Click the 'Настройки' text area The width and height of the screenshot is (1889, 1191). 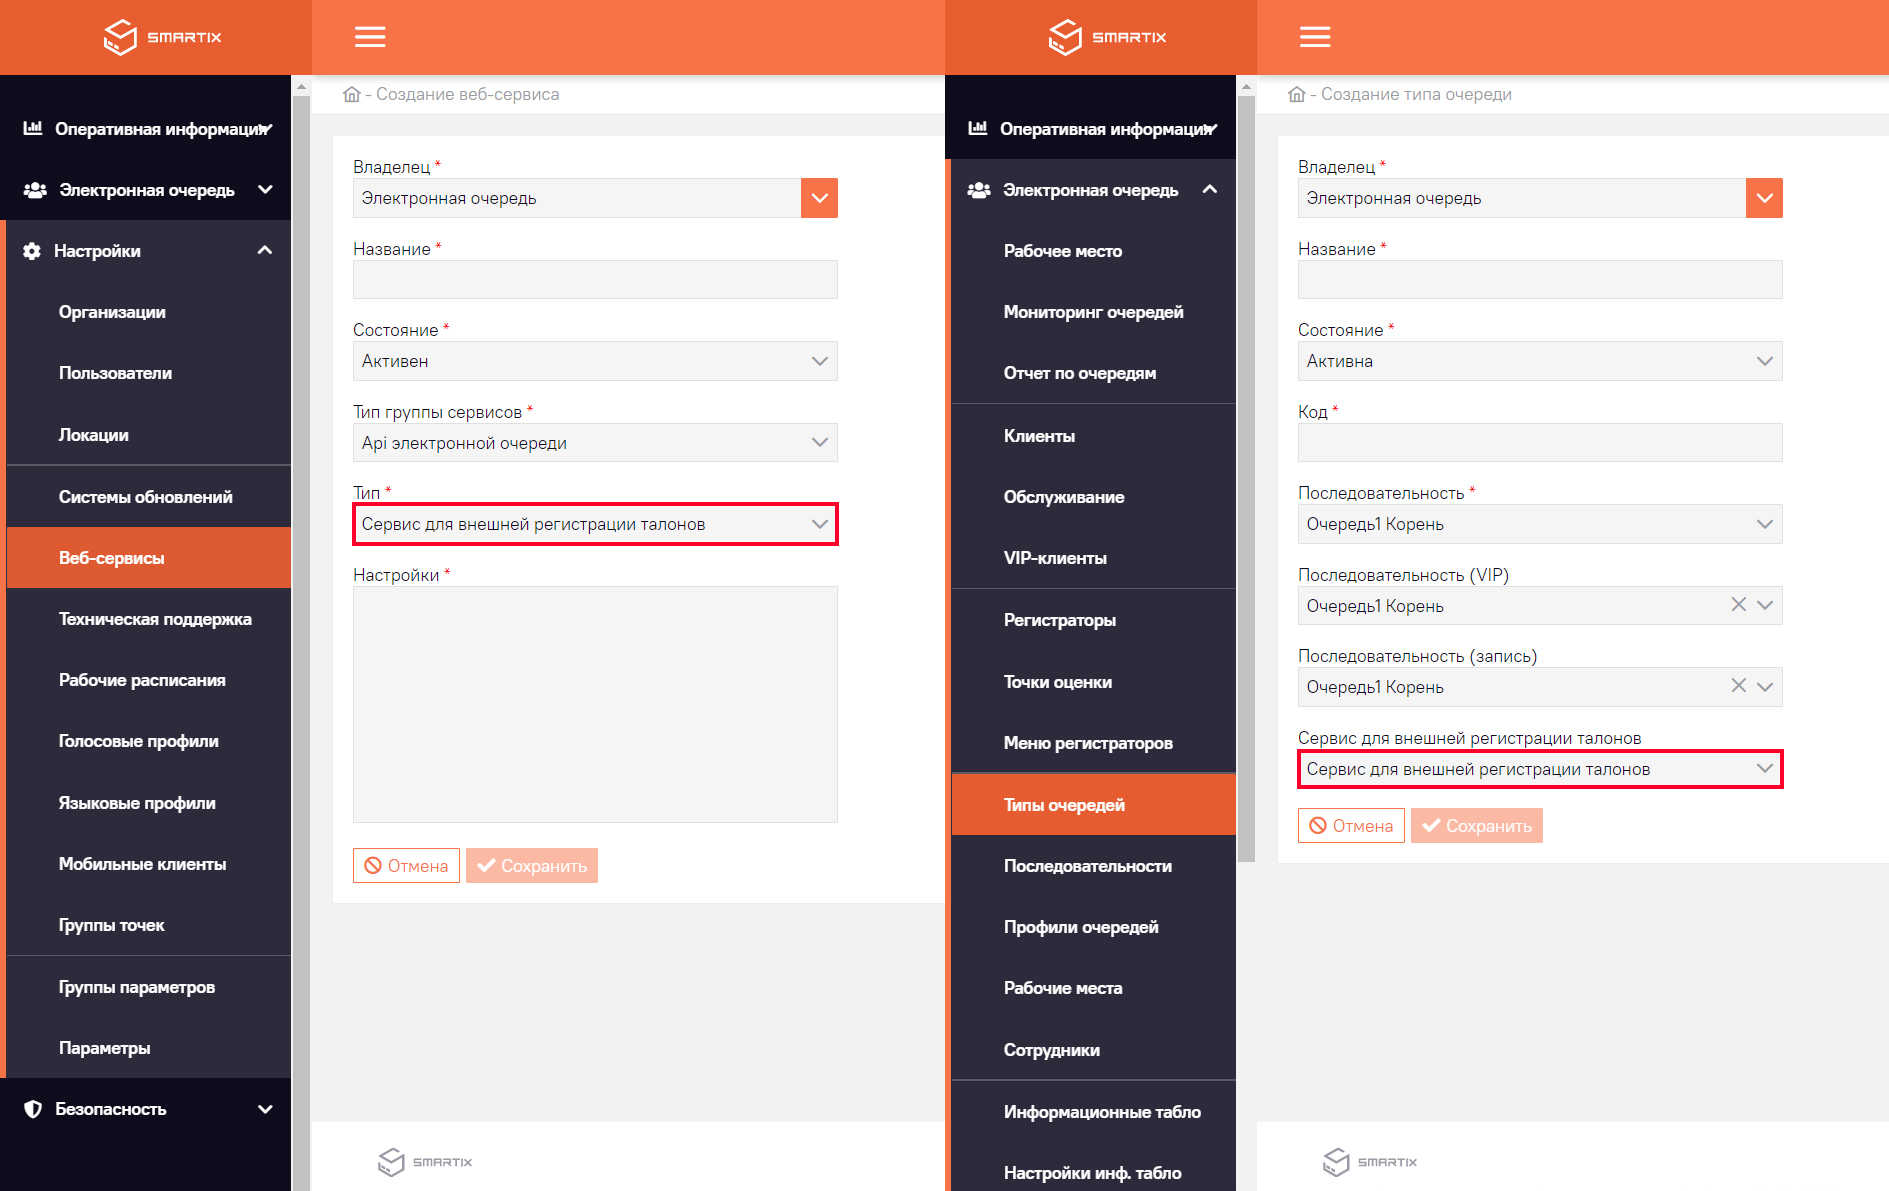(x=595, y=705)
